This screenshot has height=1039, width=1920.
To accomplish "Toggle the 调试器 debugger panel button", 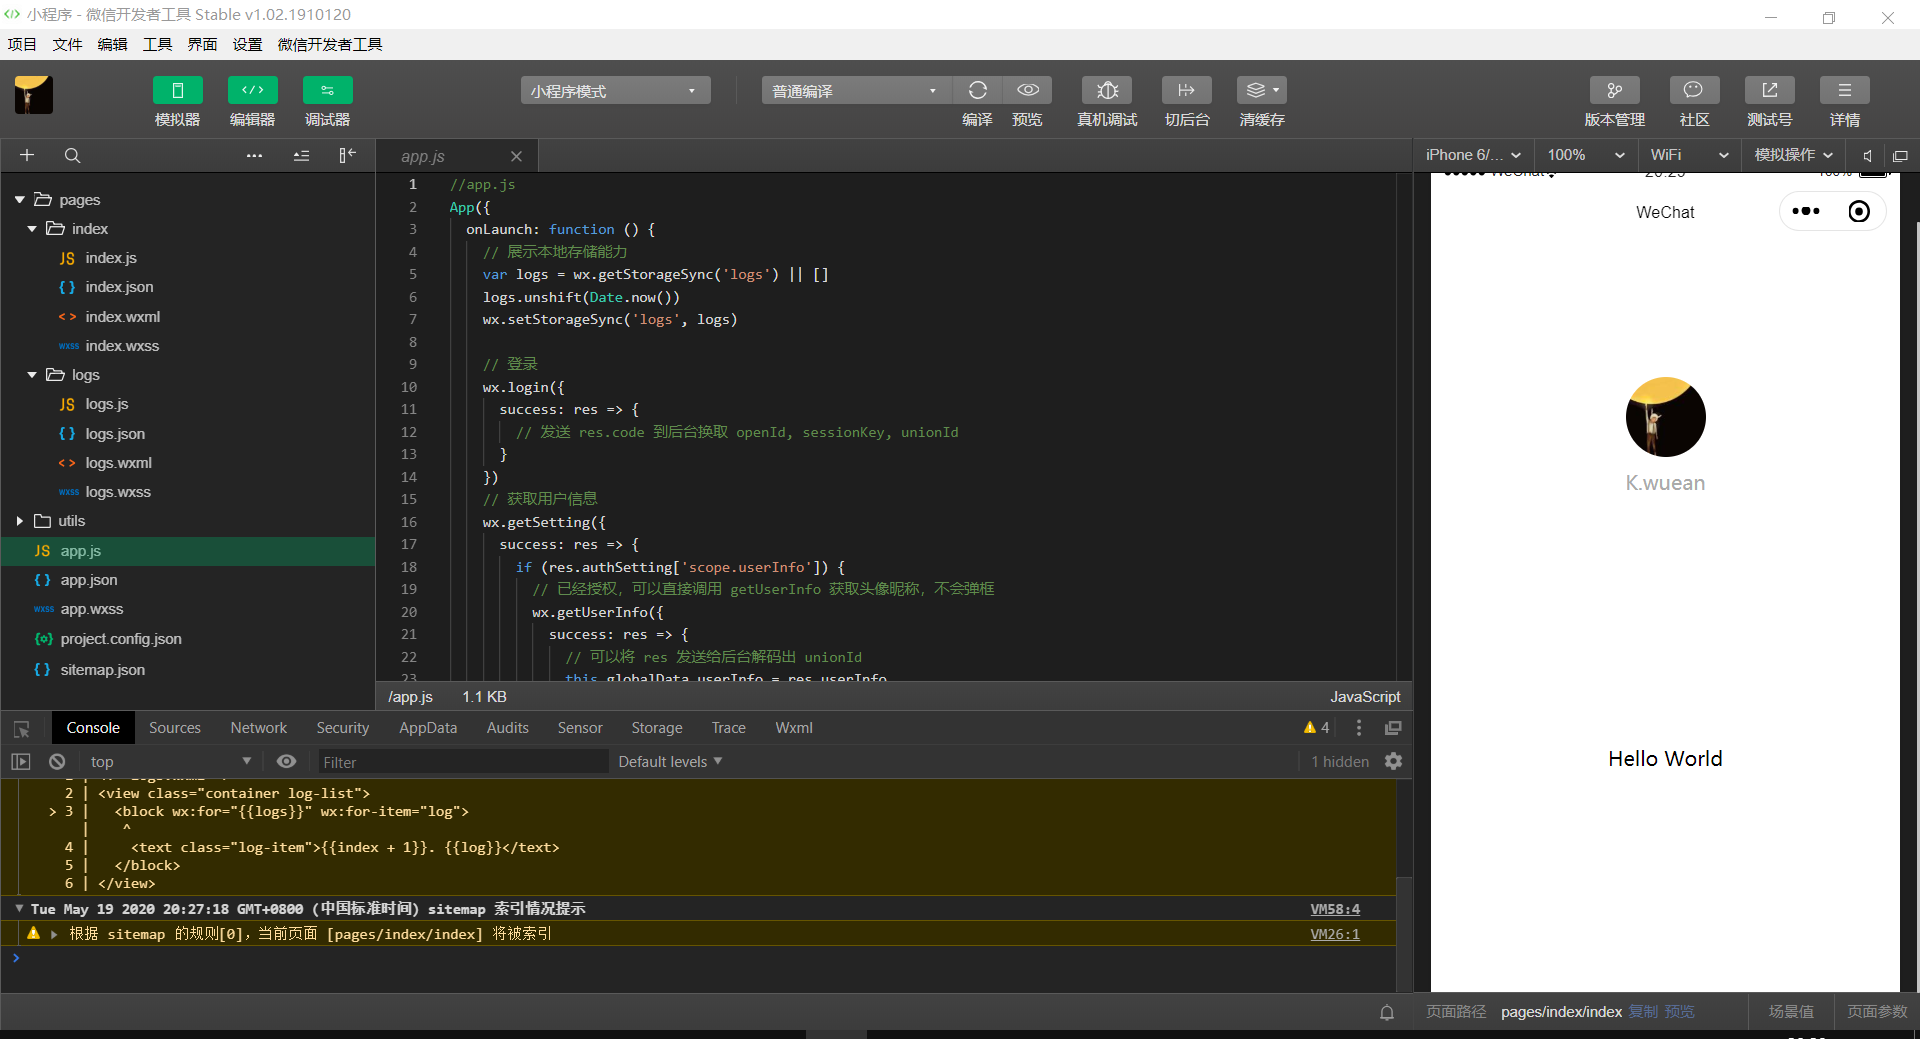I will (328, 90).
